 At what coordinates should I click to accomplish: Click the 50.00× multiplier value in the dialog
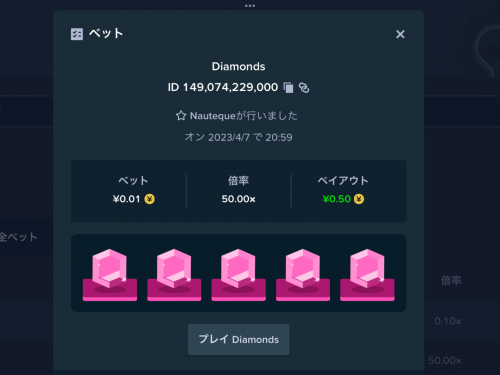click(238, 199)
